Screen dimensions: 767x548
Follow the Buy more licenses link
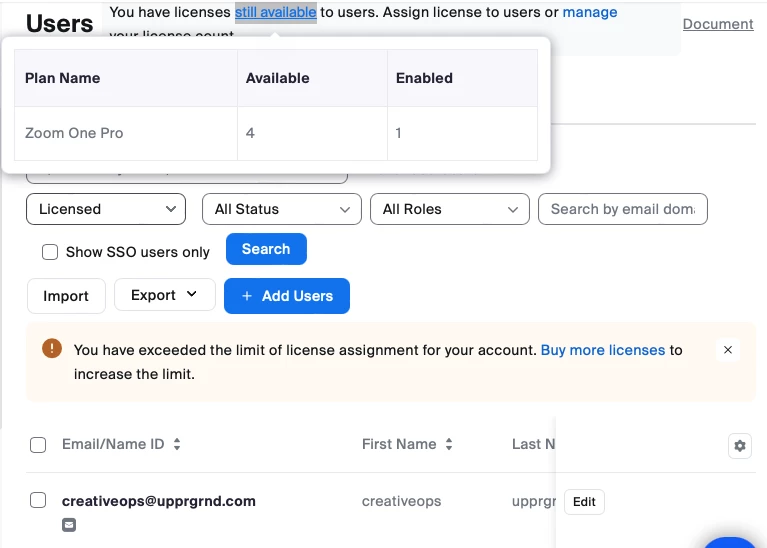click(x=602, y=350)
